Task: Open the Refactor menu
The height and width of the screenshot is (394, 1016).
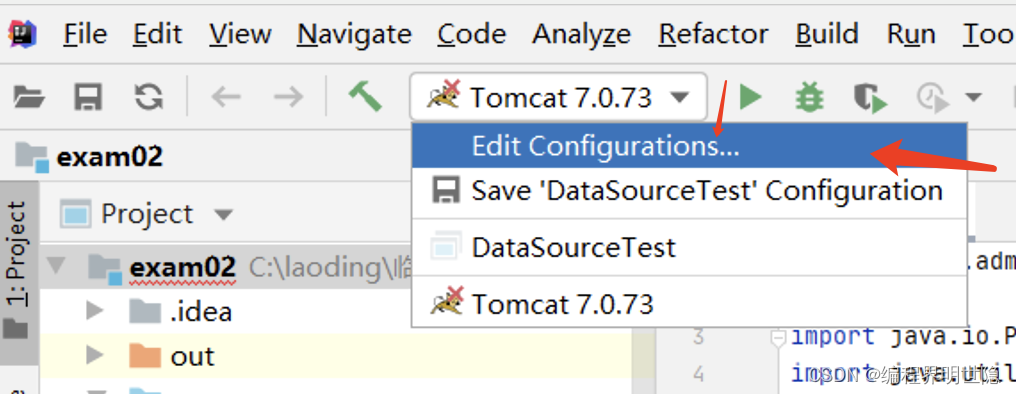Action: click(x=713, y=34)
